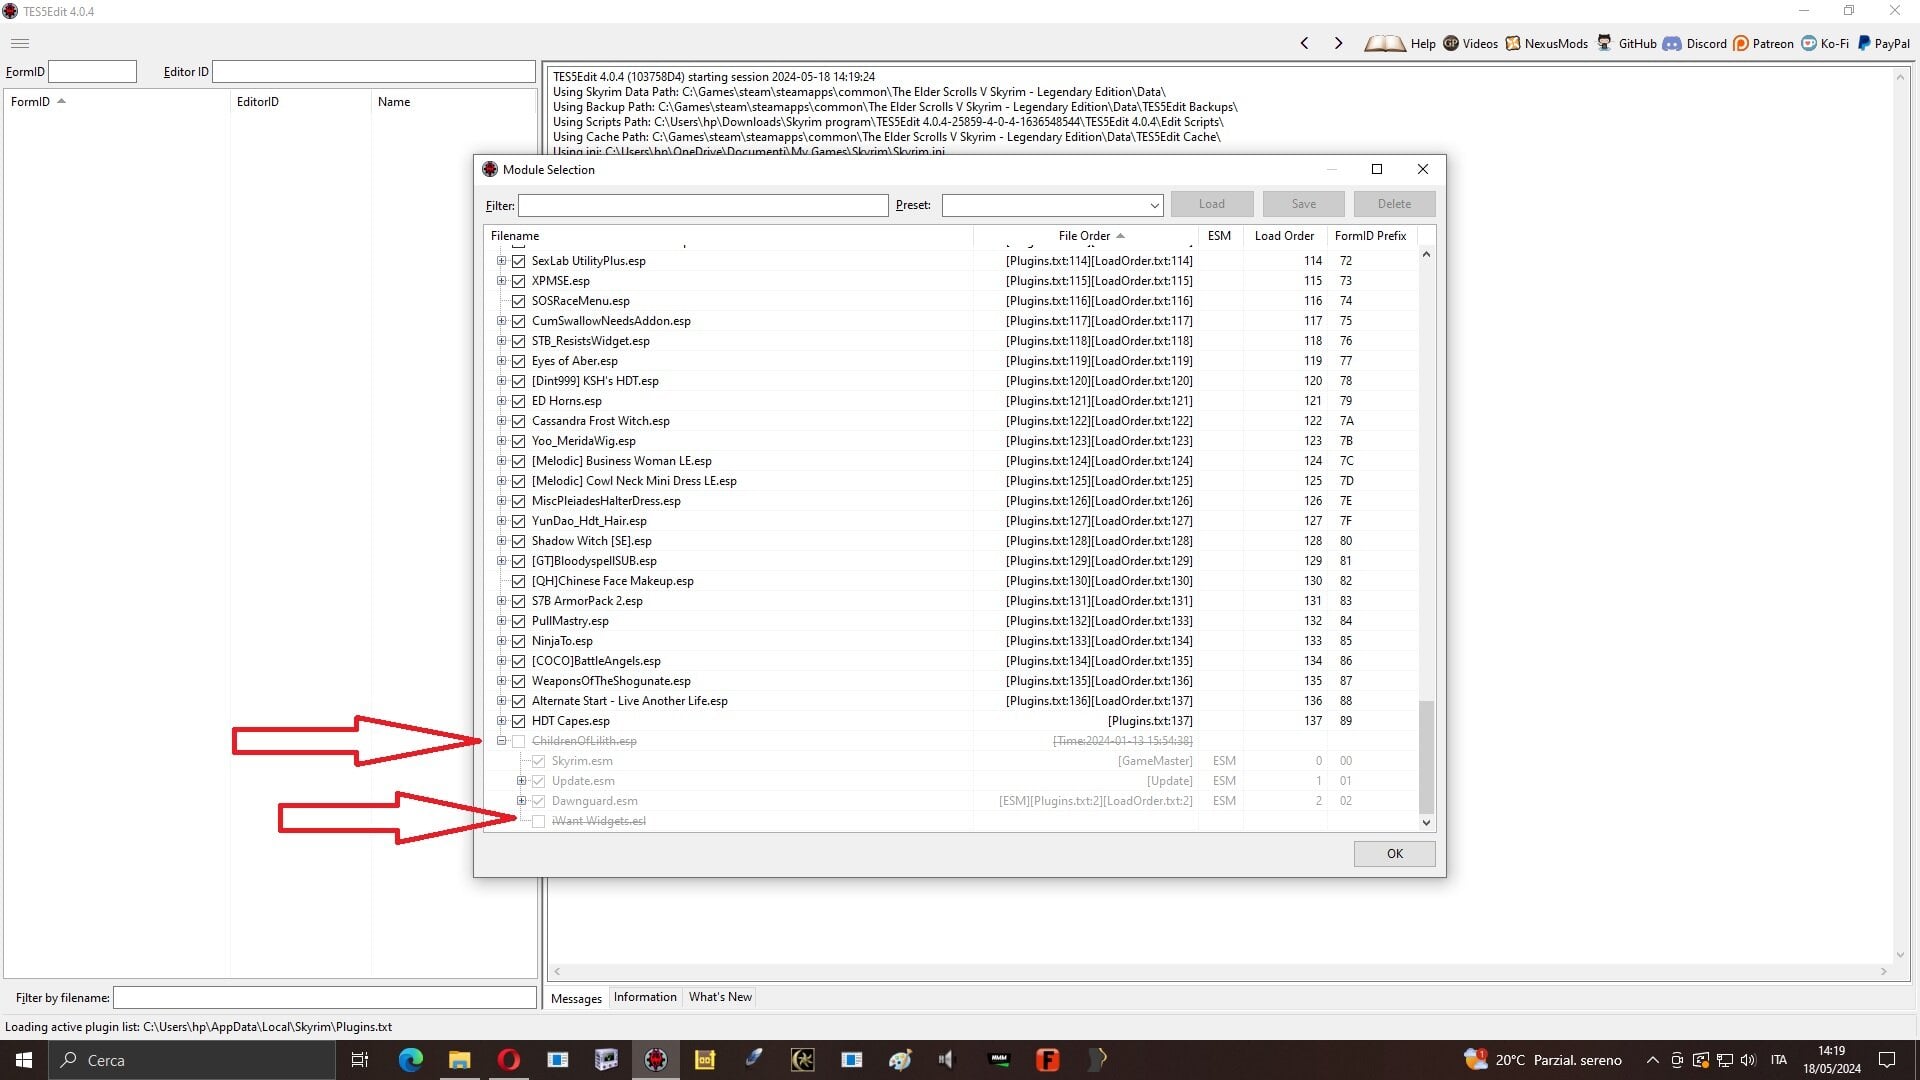Toggle ChildrenOfLilith.esp checkbox
Image resolution: width=1920 pixels, height=1080 pixels.
(x=519, y=741)
